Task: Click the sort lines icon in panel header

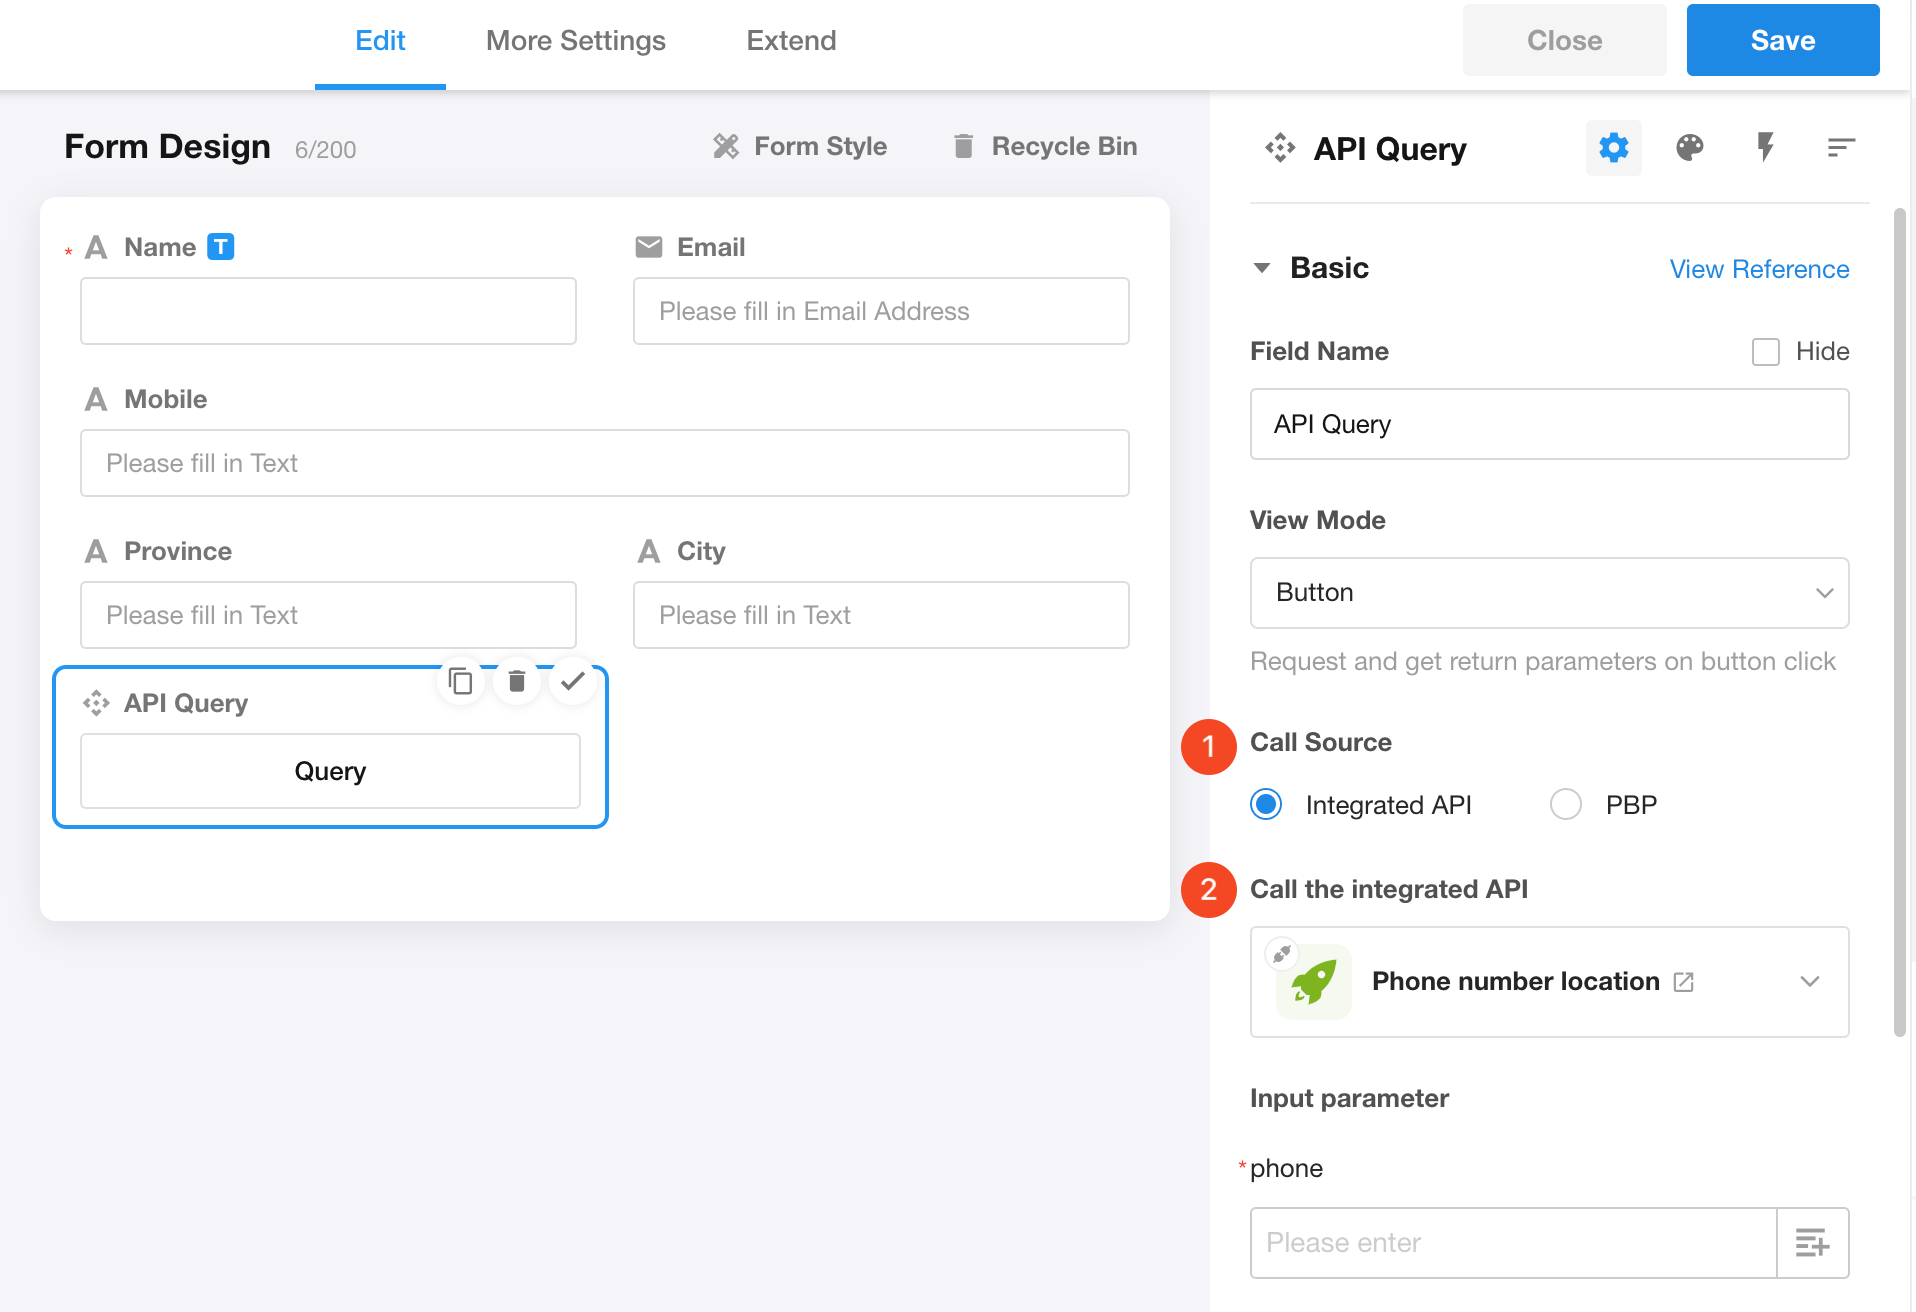Action: [1840, 148]
